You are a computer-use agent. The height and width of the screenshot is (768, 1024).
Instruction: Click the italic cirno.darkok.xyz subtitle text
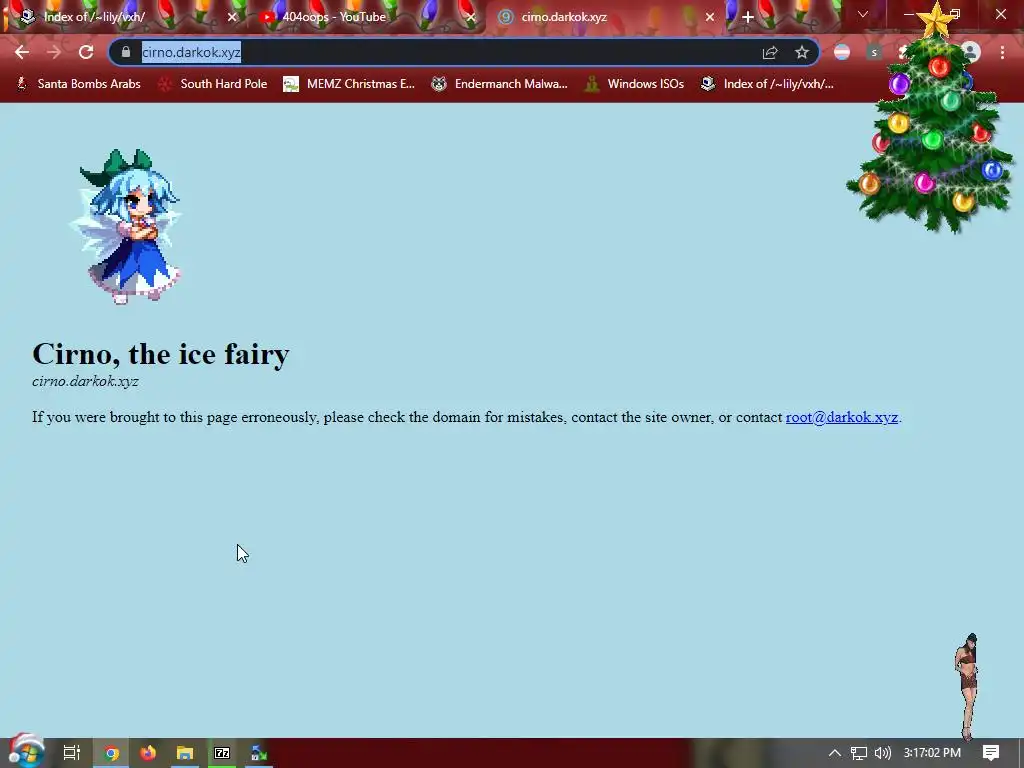(x=85, y=381)
